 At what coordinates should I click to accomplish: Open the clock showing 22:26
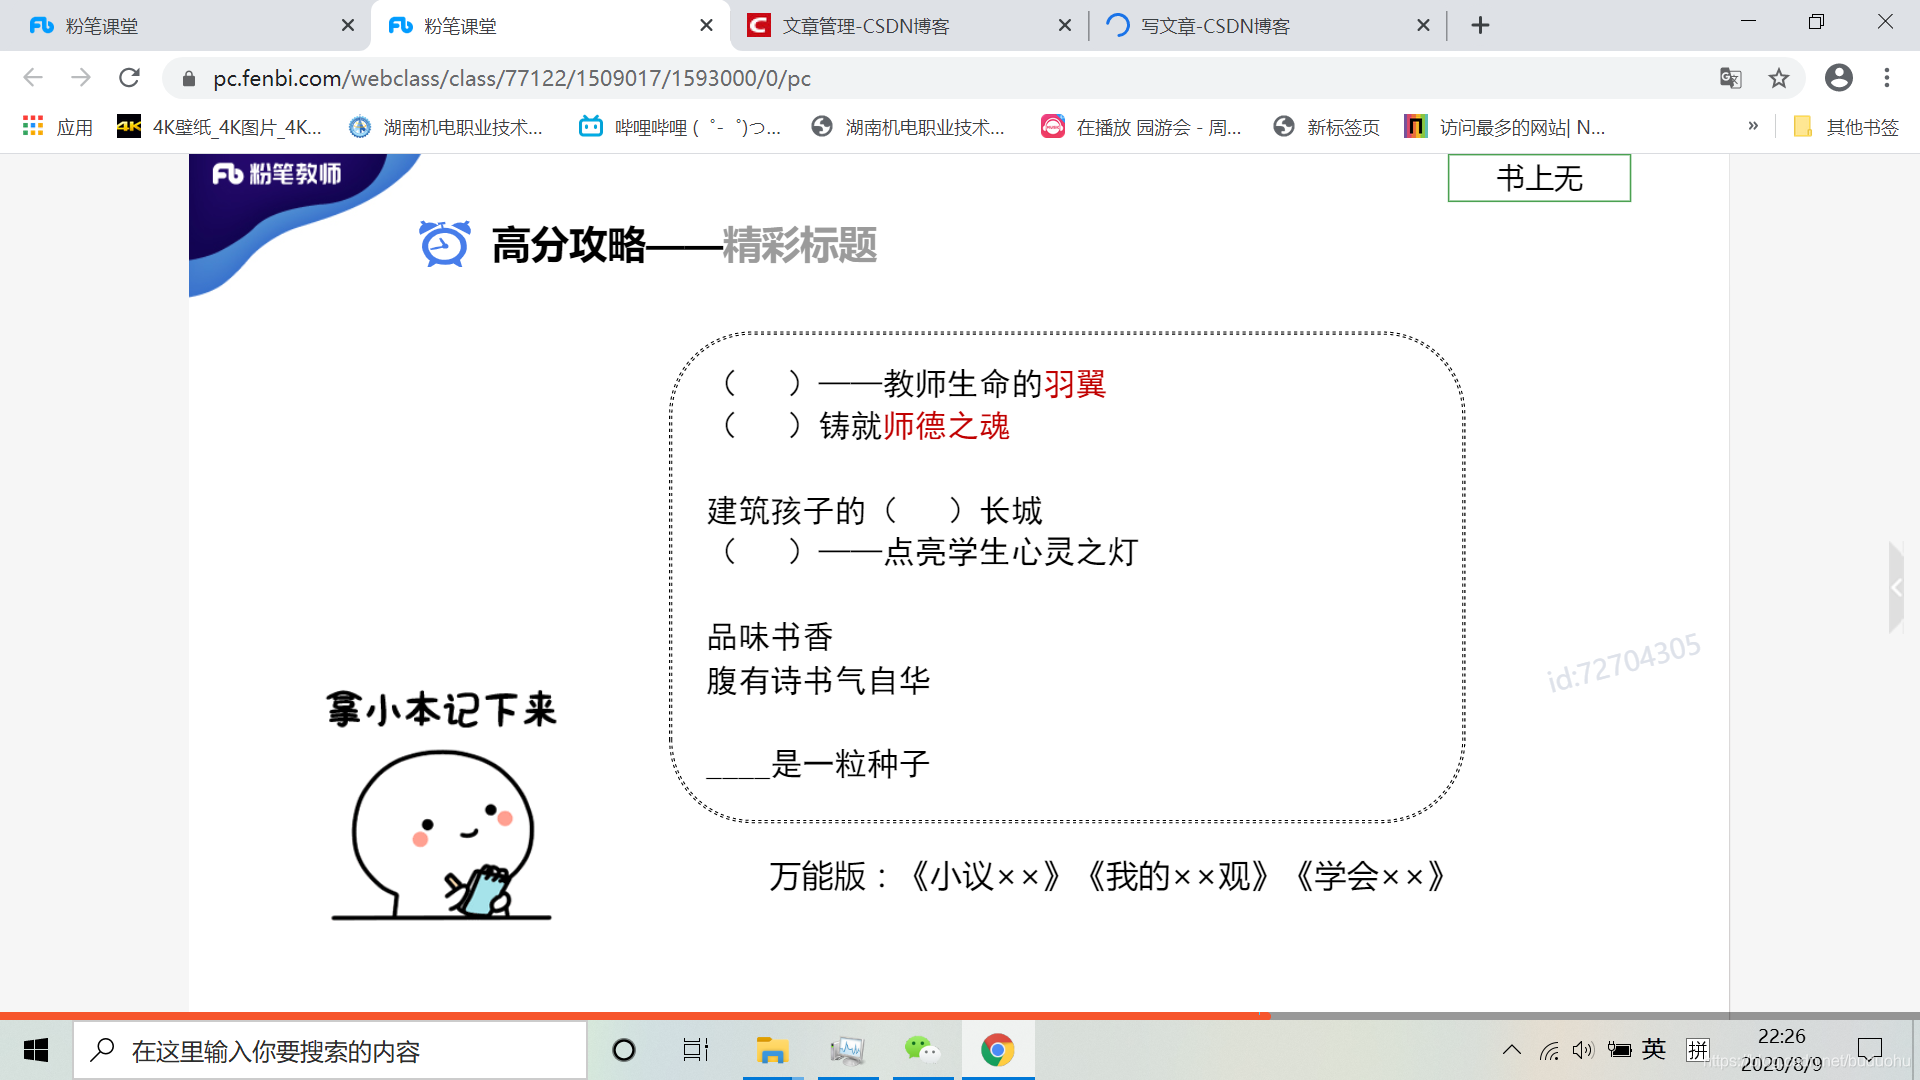pyautogui.click(x=1782, y=1050)
